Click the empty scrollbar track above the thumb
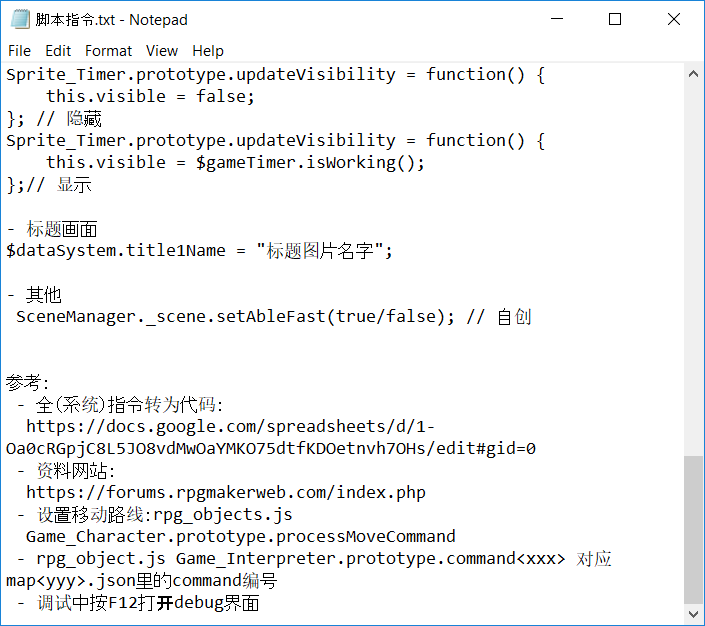Image resolution: width=705 pixels, height=626 pixels. tap(693, 269)
